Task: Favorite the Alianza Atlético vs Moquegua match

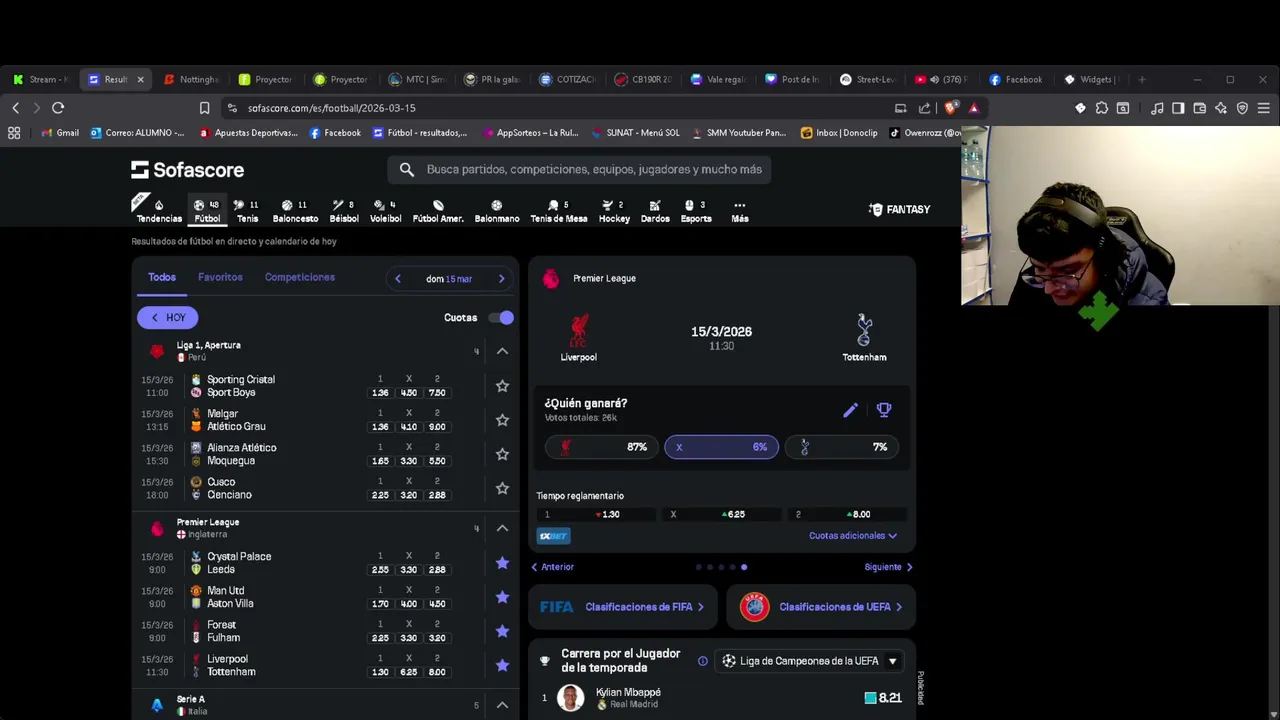Action: [x=502, y=454]
